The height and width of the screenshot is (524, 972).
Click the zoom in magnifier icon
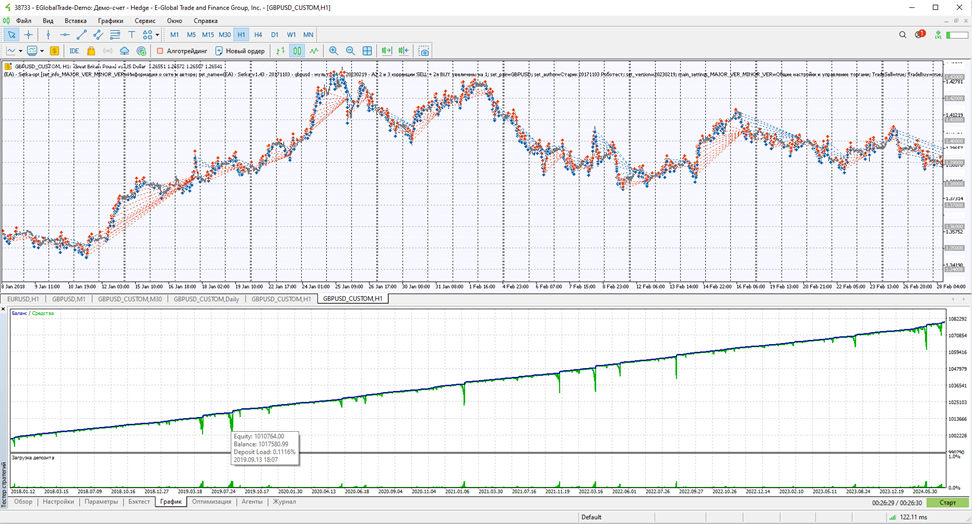coord(334,51)
